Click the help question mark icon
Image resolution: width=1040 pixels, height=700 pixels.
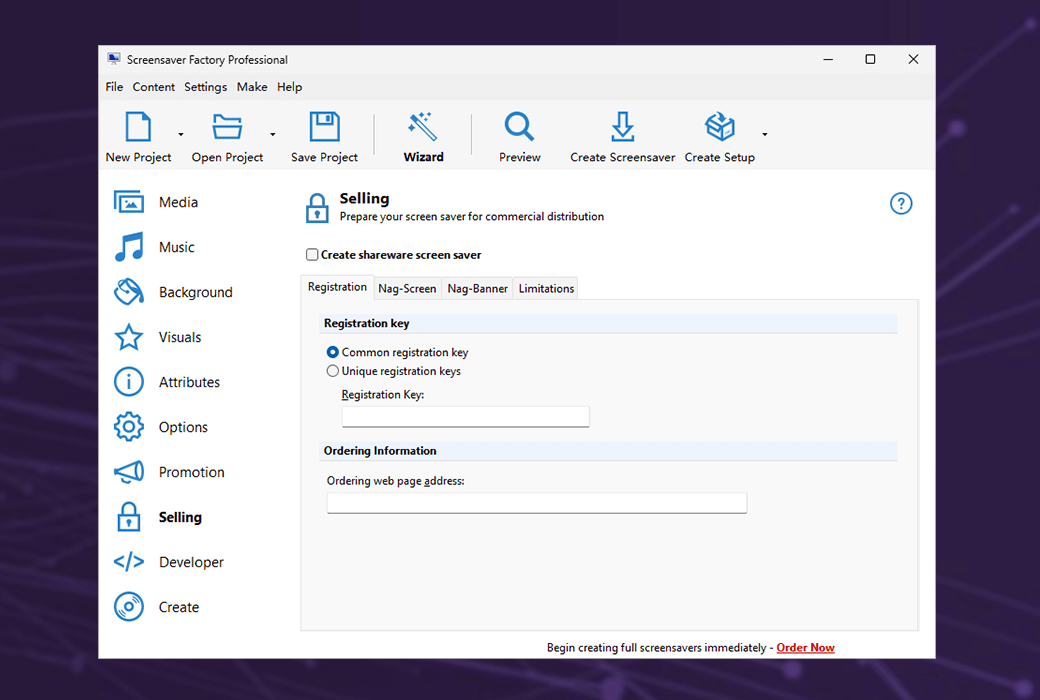click(901, 204)
